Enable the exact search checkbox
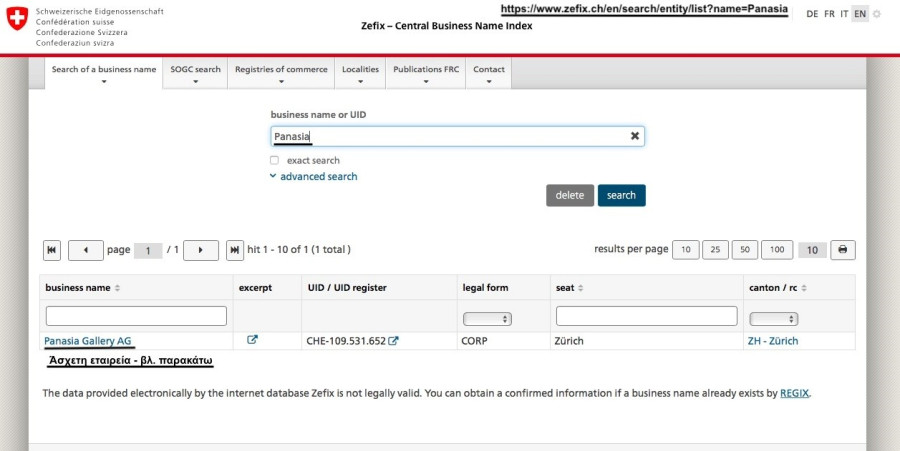Image resolution: width=900 pixels, height=451 pixels. (x=274, y=160)
